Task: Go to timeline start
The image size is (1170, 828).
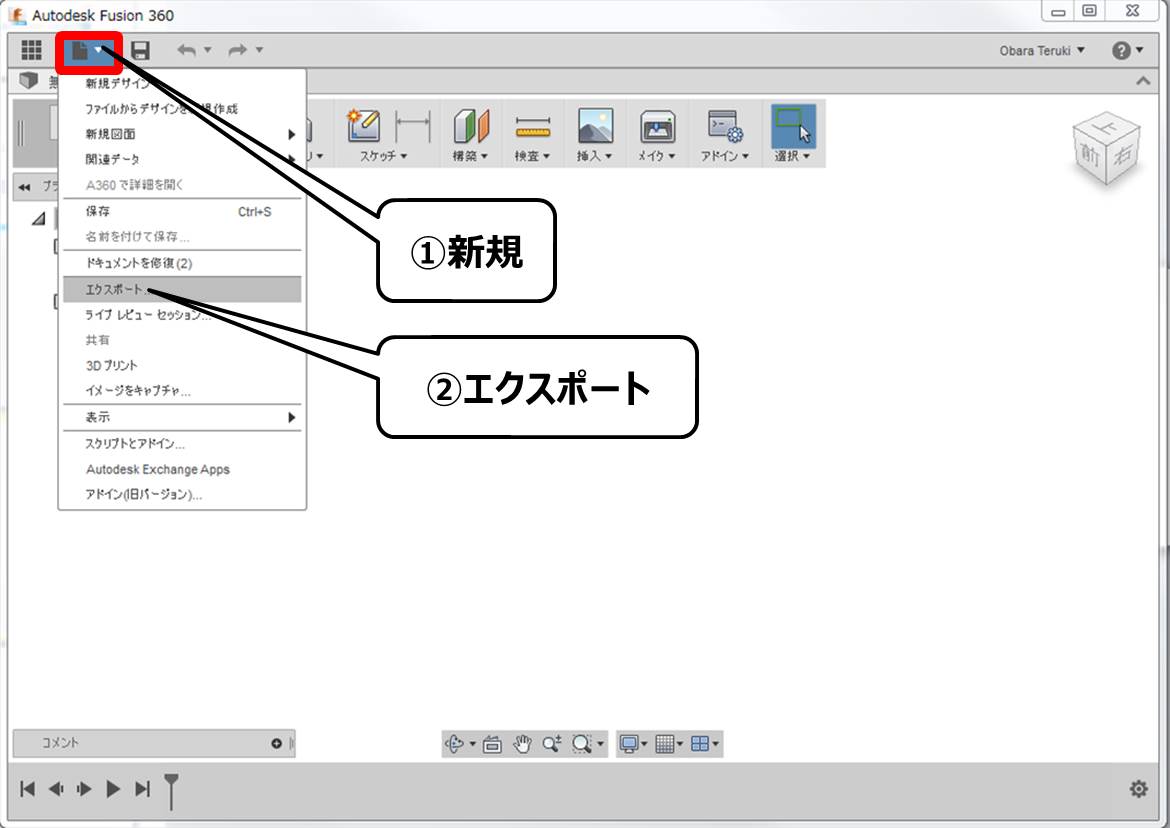Action: pos(28,788)
